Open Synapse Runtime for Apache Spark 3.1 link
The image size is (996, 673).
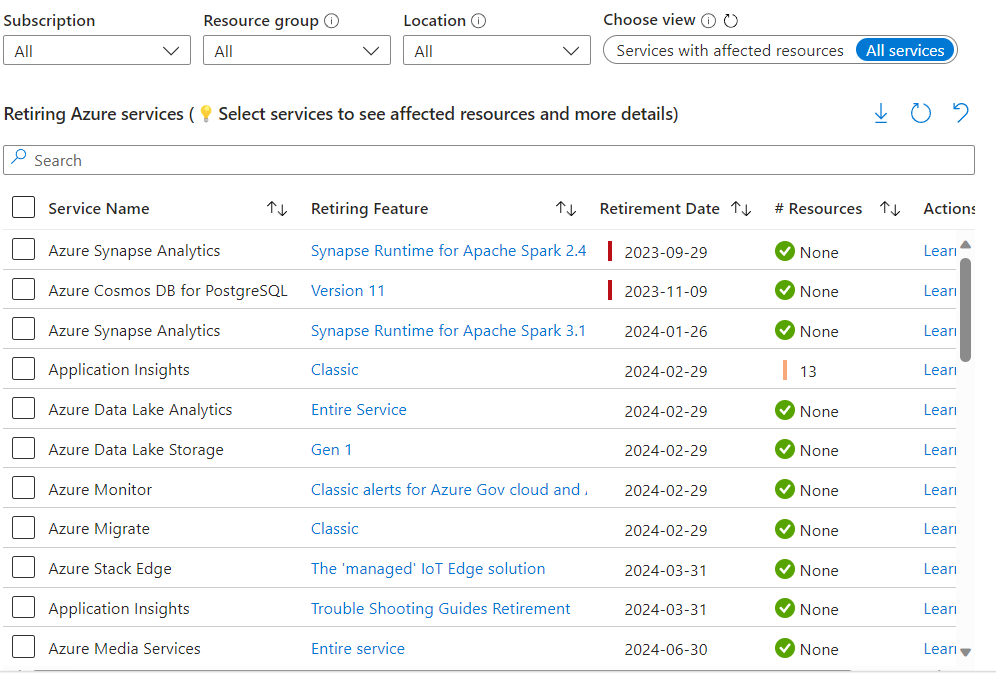(x=448, y=331)
